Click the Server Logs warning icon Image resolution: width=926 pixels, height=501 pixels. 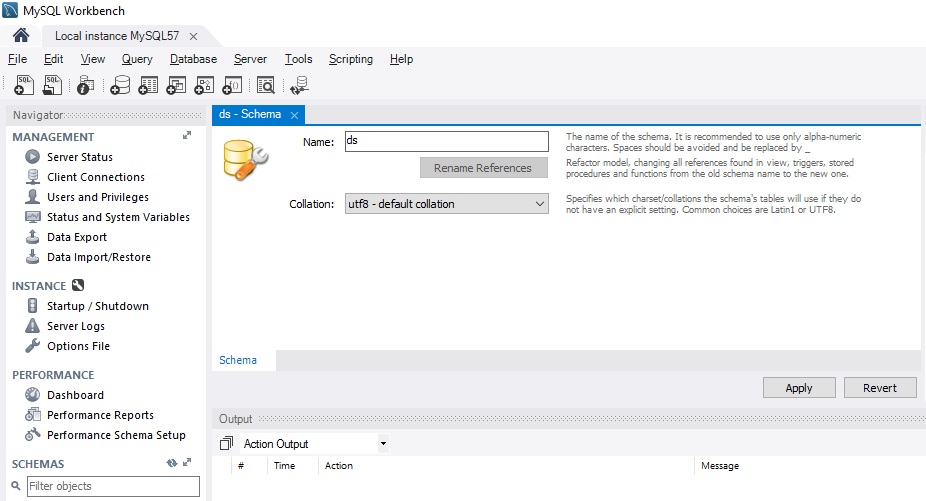point(32,326)
